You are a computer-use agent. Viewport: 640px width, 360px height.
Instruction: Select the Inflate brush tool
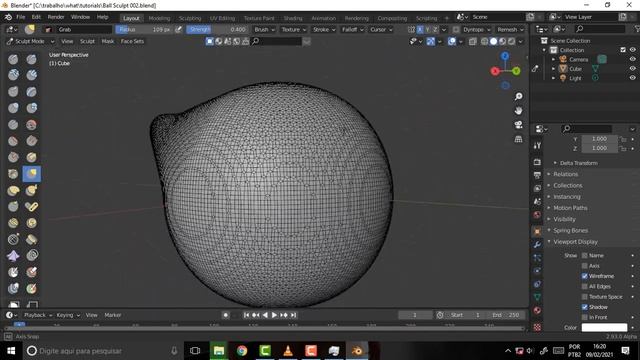click(x=13, y=108)
